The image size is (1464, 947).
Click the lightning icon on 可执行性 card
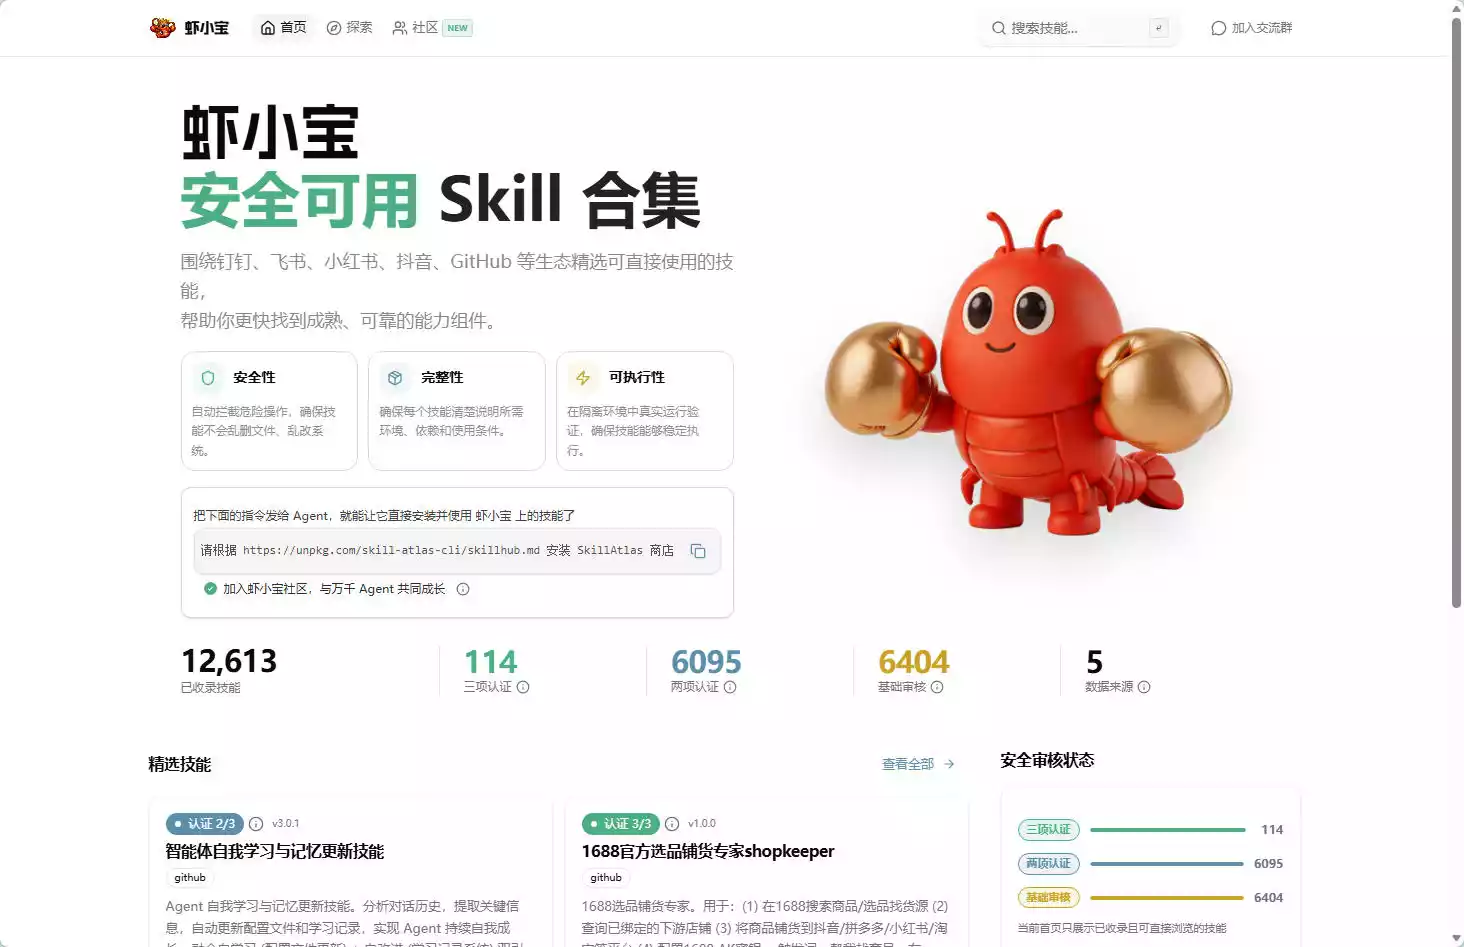click(583, 378)
